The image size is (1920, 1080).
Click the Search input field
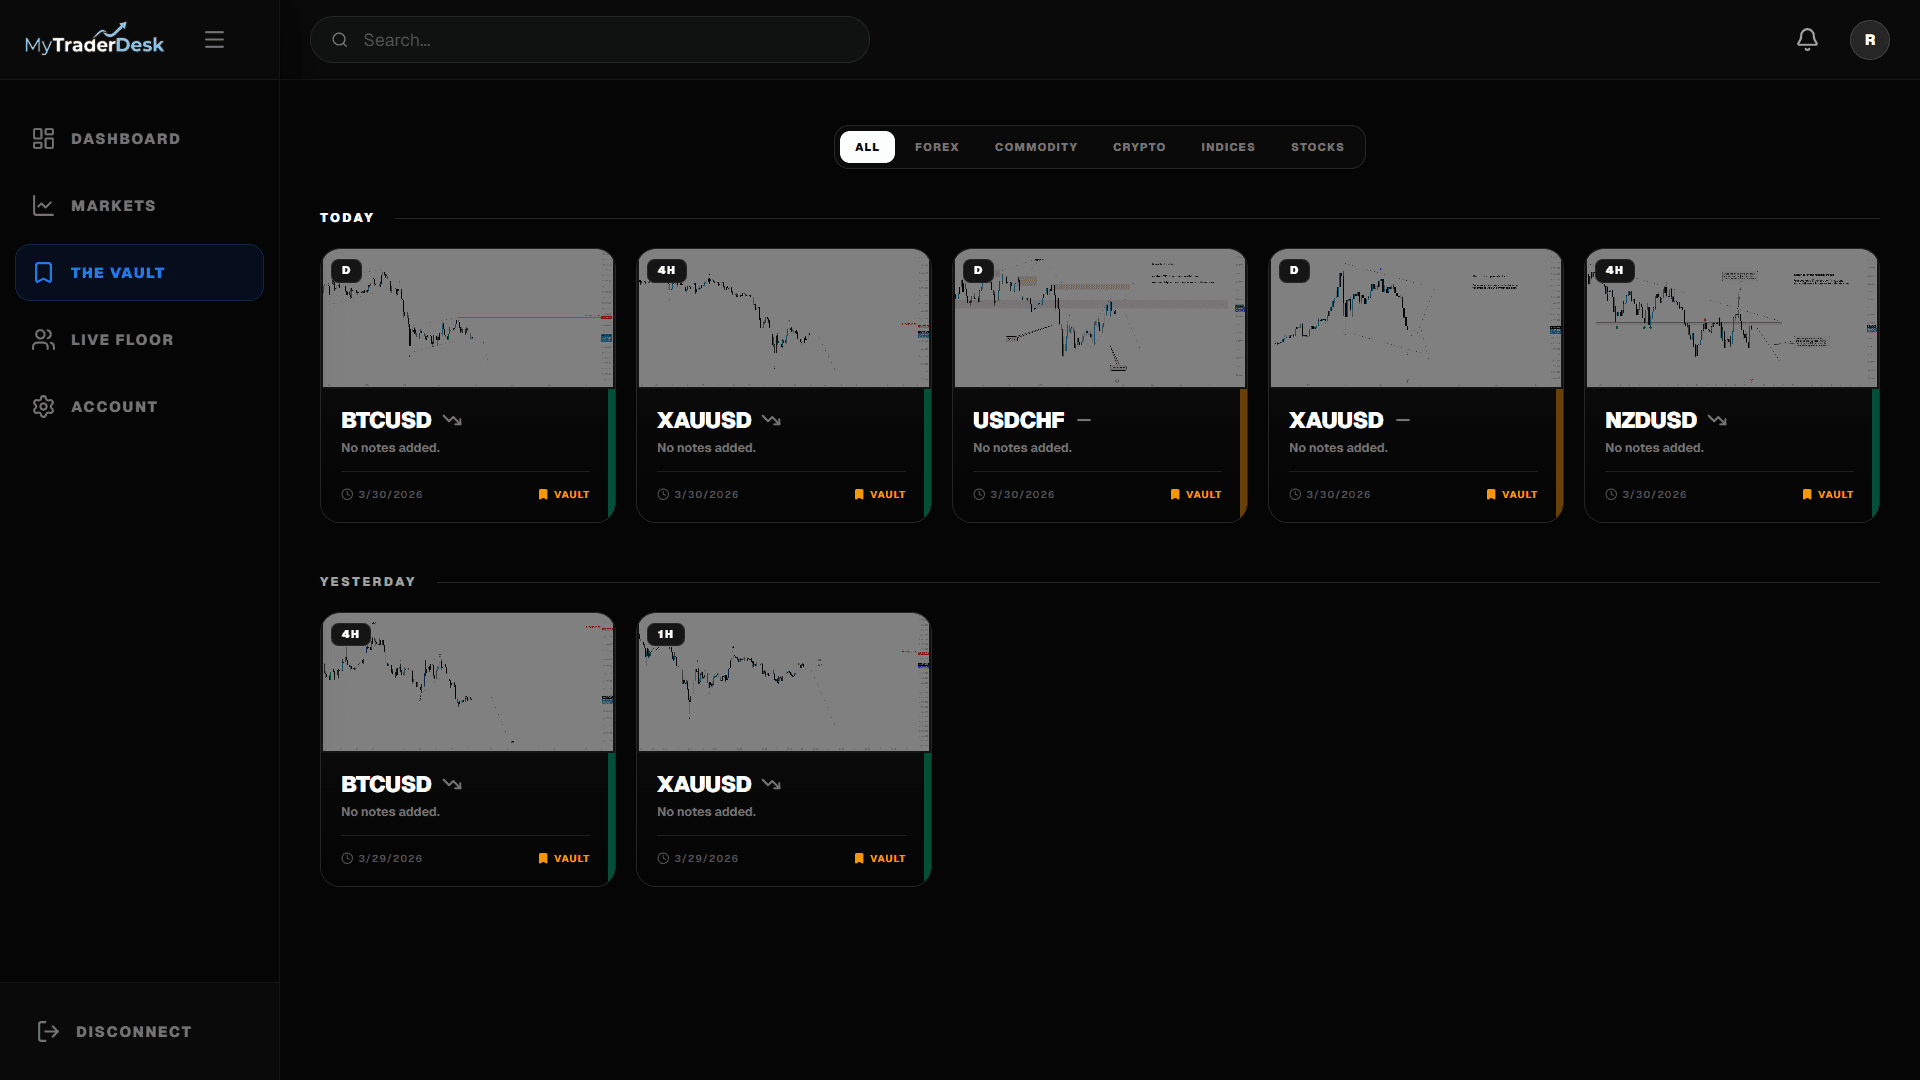click(x=590, y=40)
